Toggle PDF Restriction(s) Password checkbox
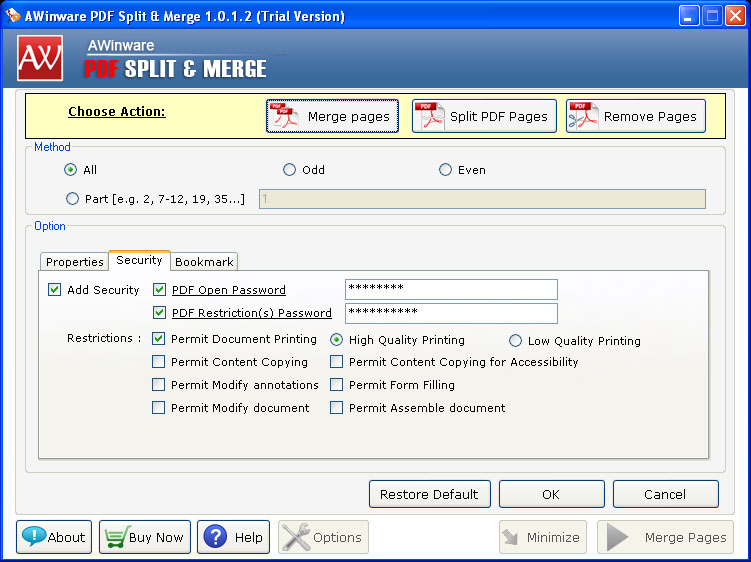751x562 pixels. 159,312
